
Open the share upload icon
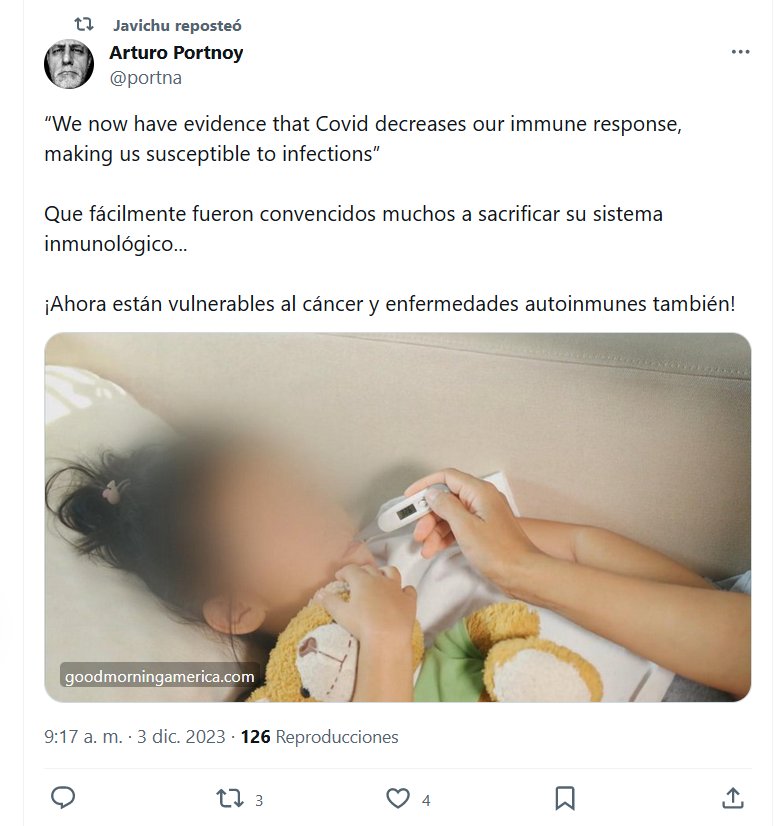click(x=732, y=798)
